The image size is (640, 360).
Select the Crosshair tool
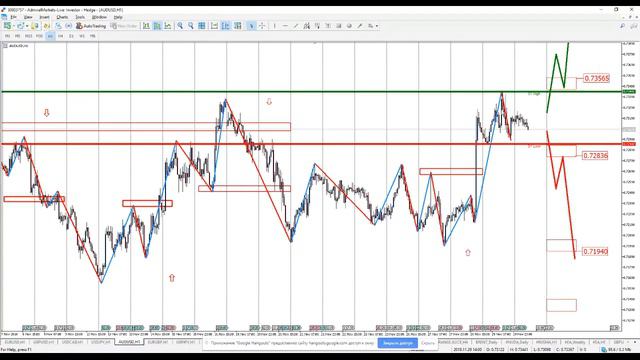pyautogui.click(x=262, y=26)
